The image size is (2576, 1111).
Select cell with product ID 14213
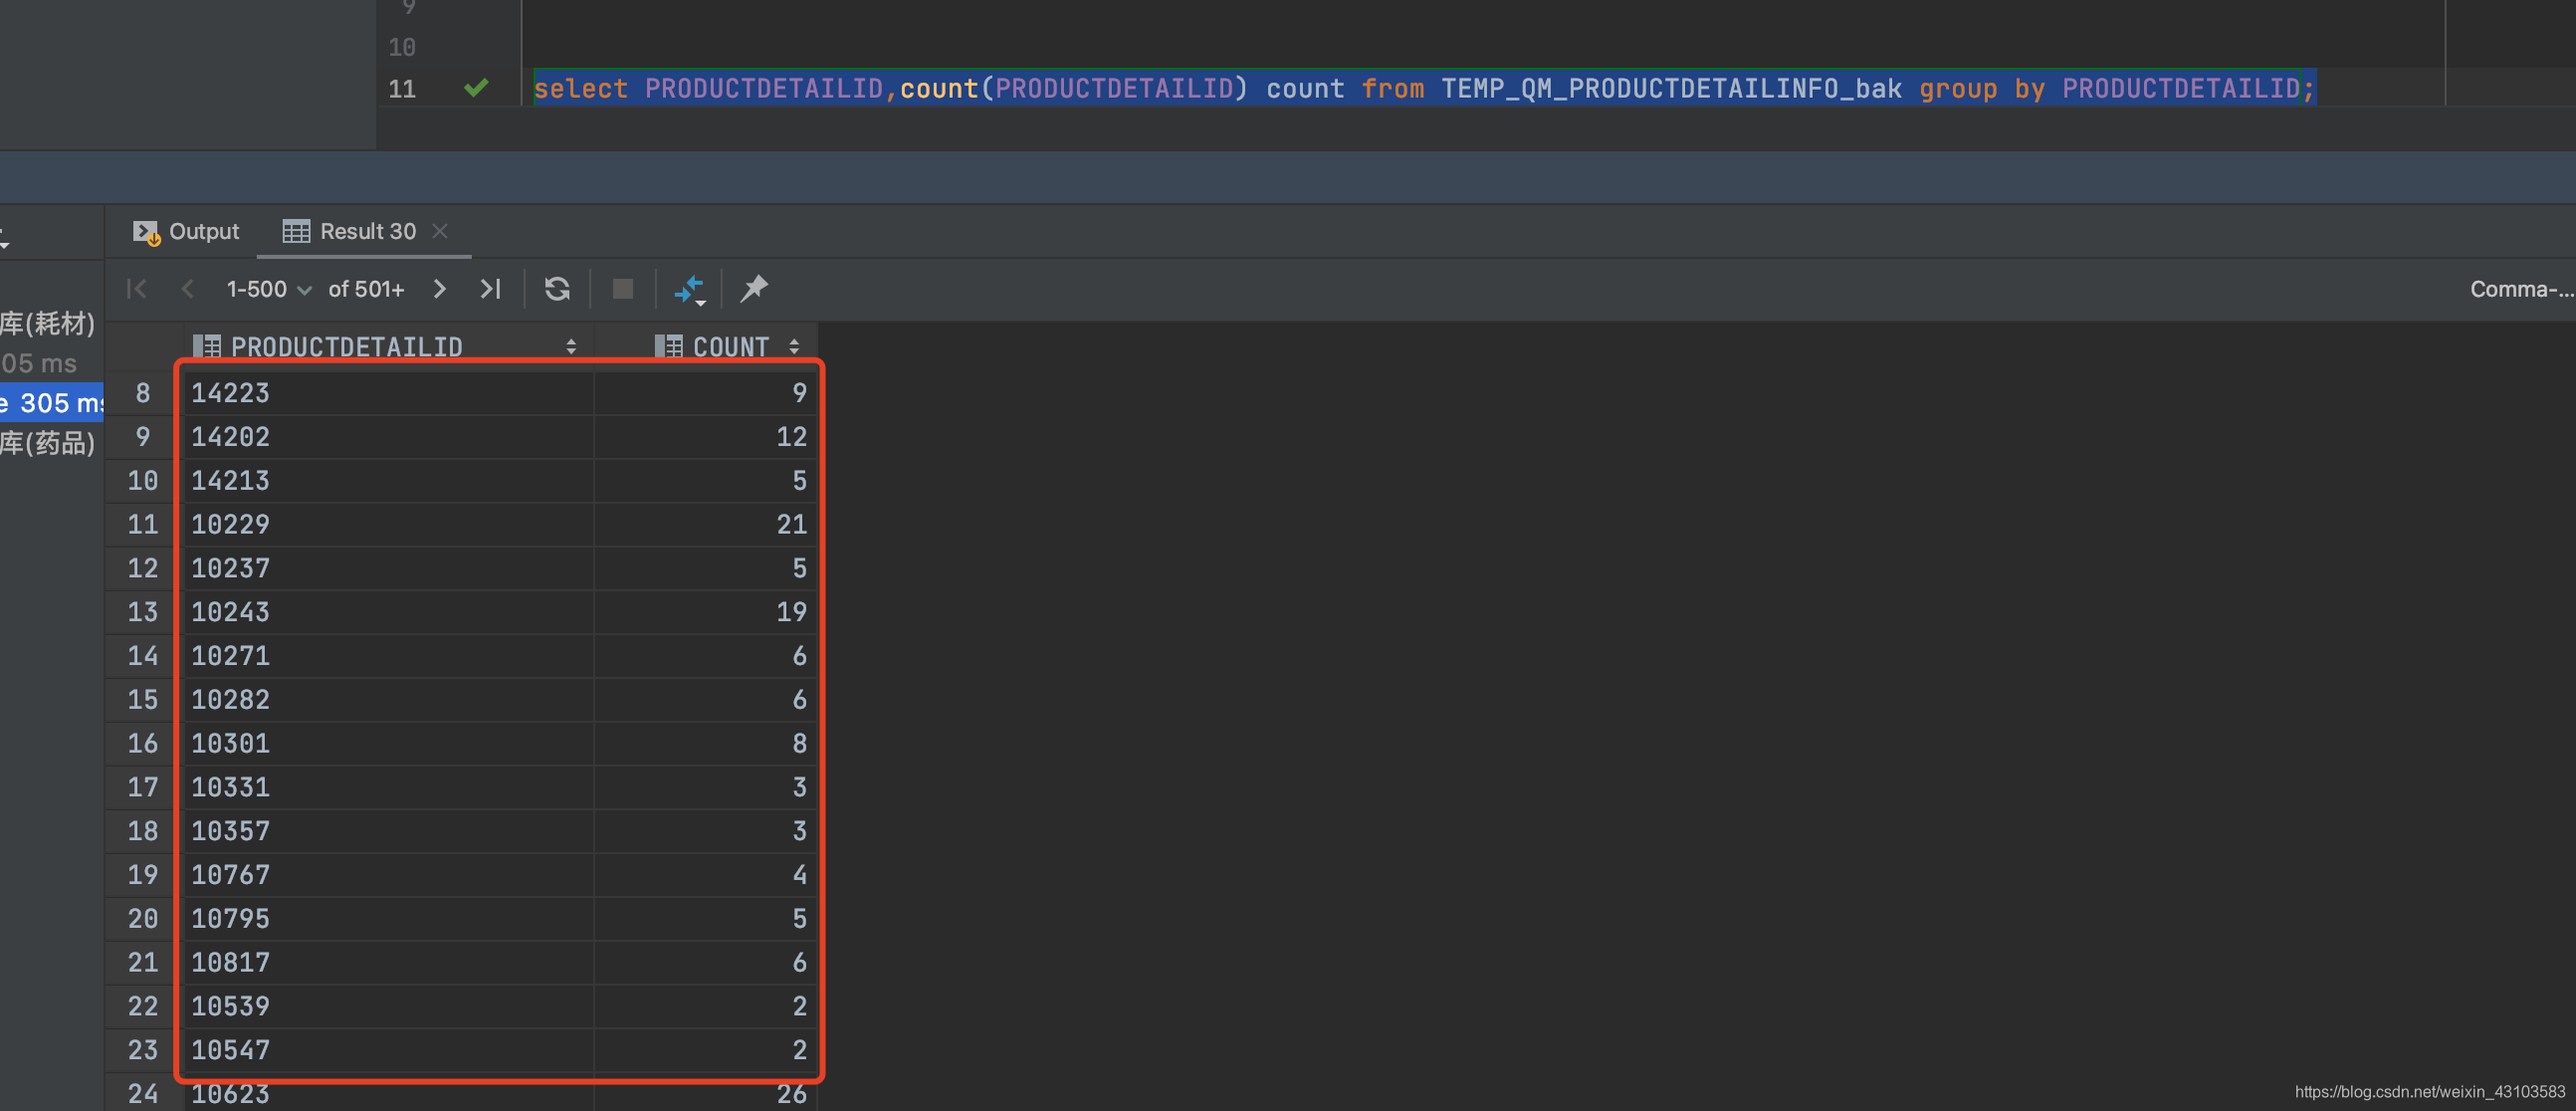click(389, 481)
